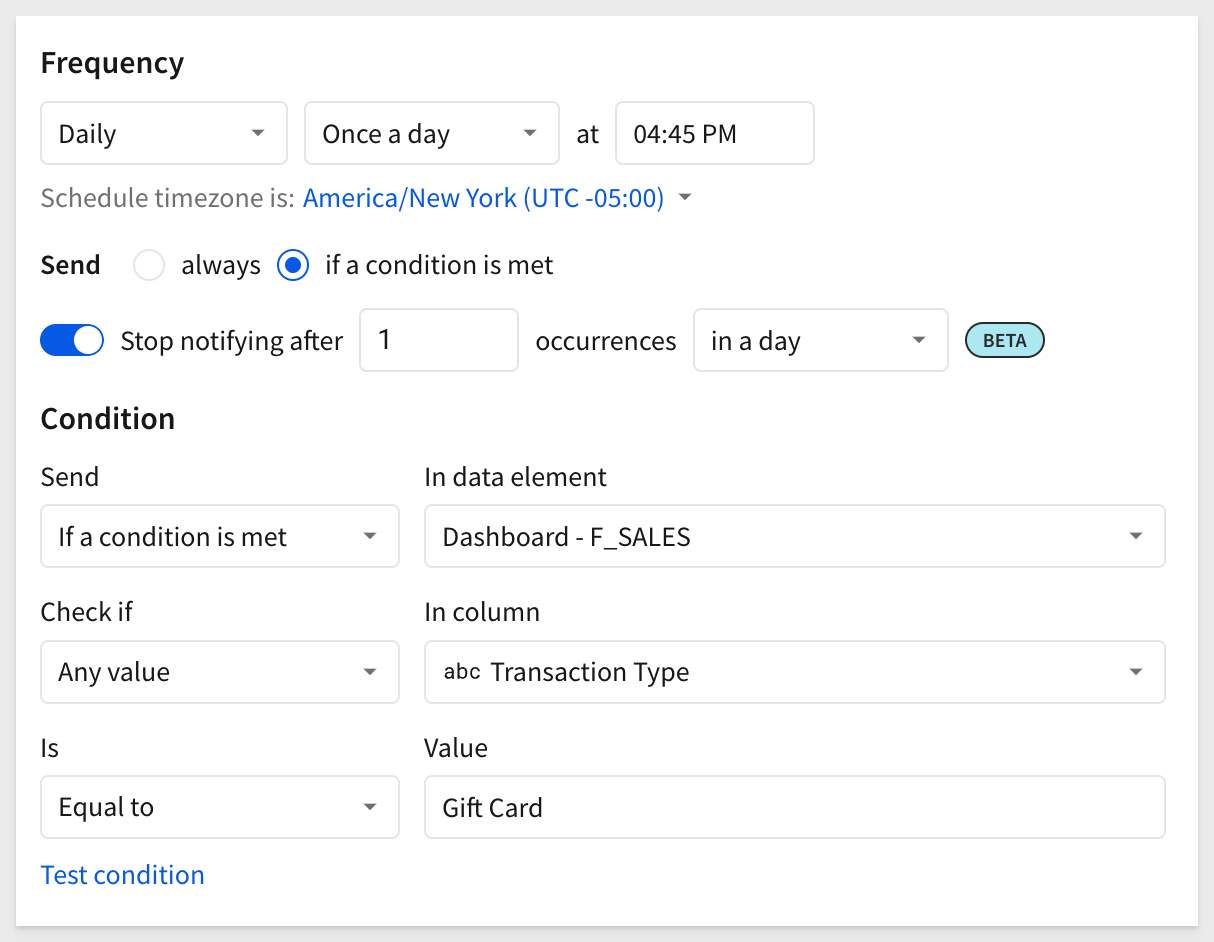
Task: Click the Equal to arrow icon
Action: tap(370, 807)
